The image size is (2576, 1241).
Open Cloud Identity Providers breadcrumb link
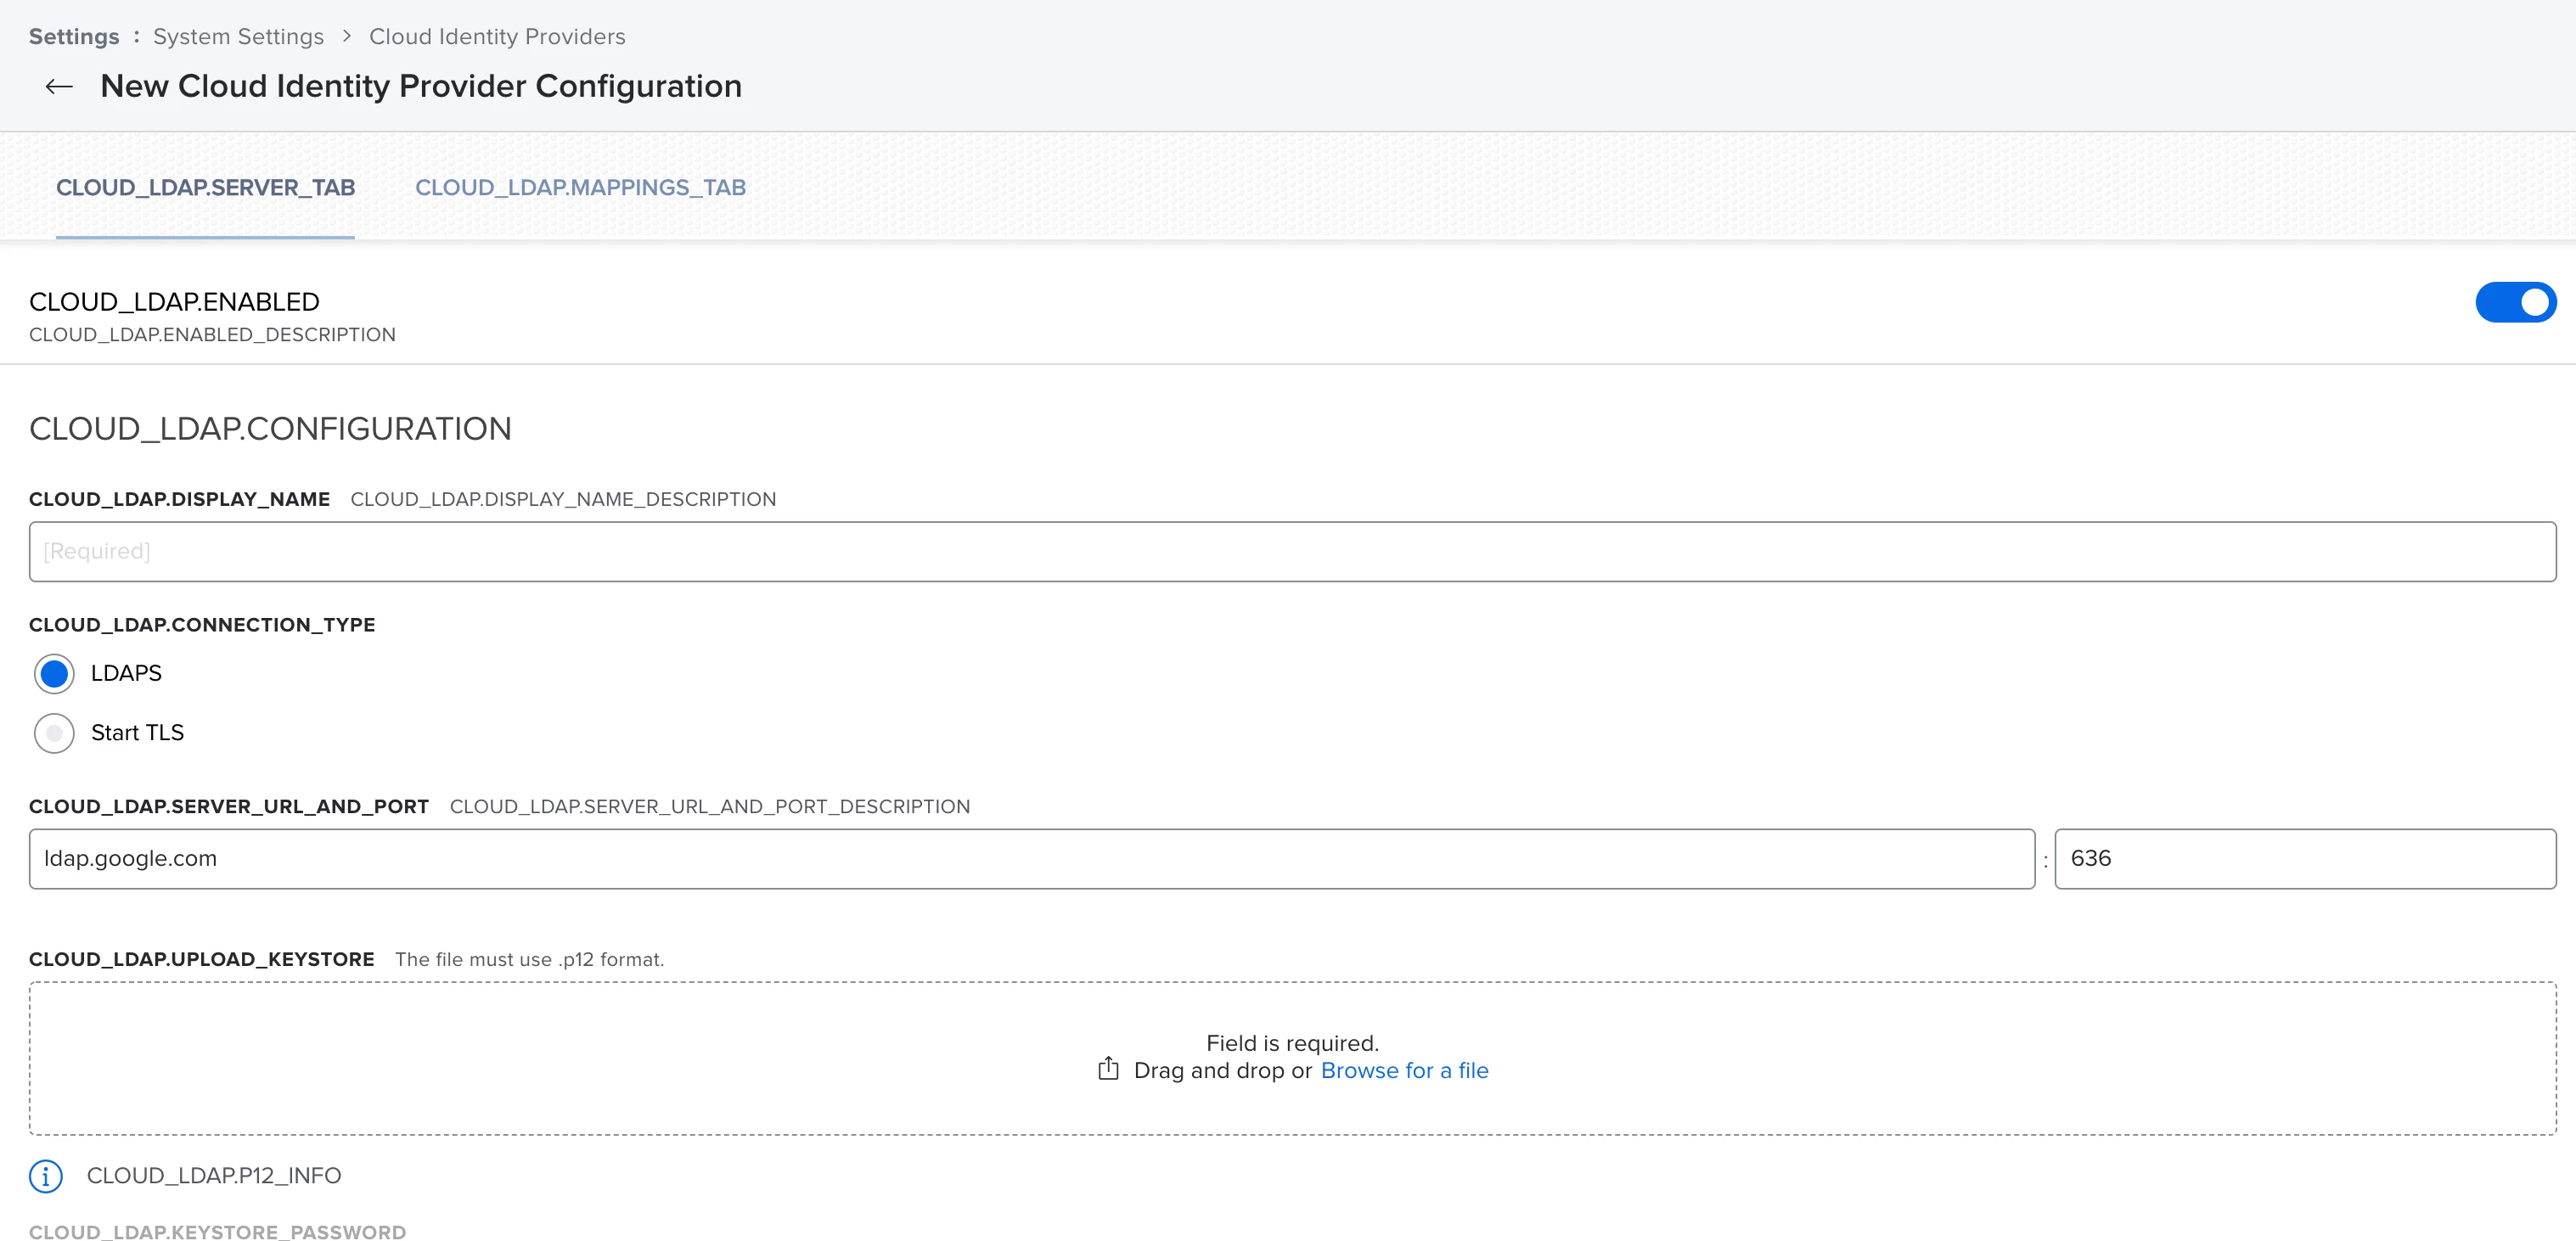tap(497, 37)
